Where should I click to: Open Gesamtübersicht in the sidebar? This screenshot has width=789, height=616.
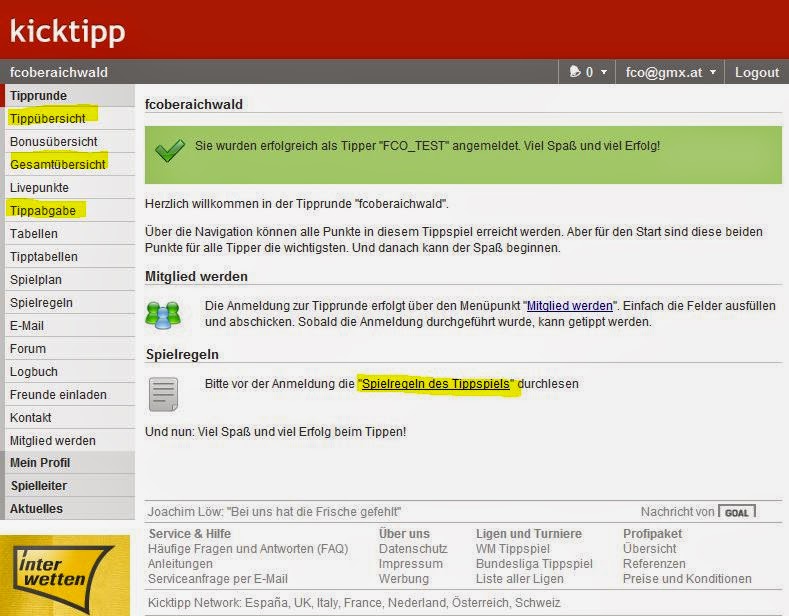pos(69,165)
